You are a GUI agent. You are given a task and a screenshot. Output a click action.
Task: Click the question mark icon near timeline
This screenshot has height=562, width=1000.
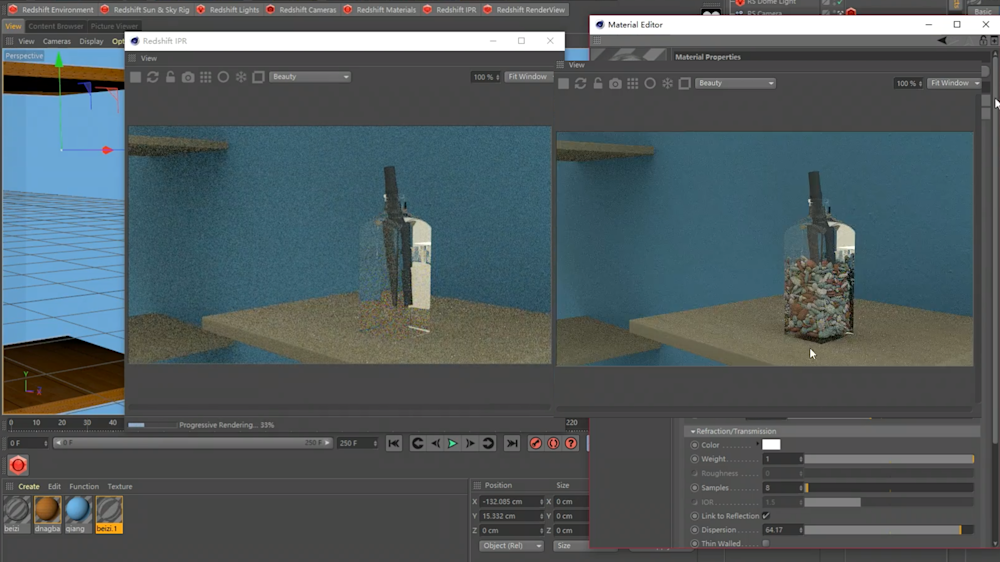tap(571, 443)
